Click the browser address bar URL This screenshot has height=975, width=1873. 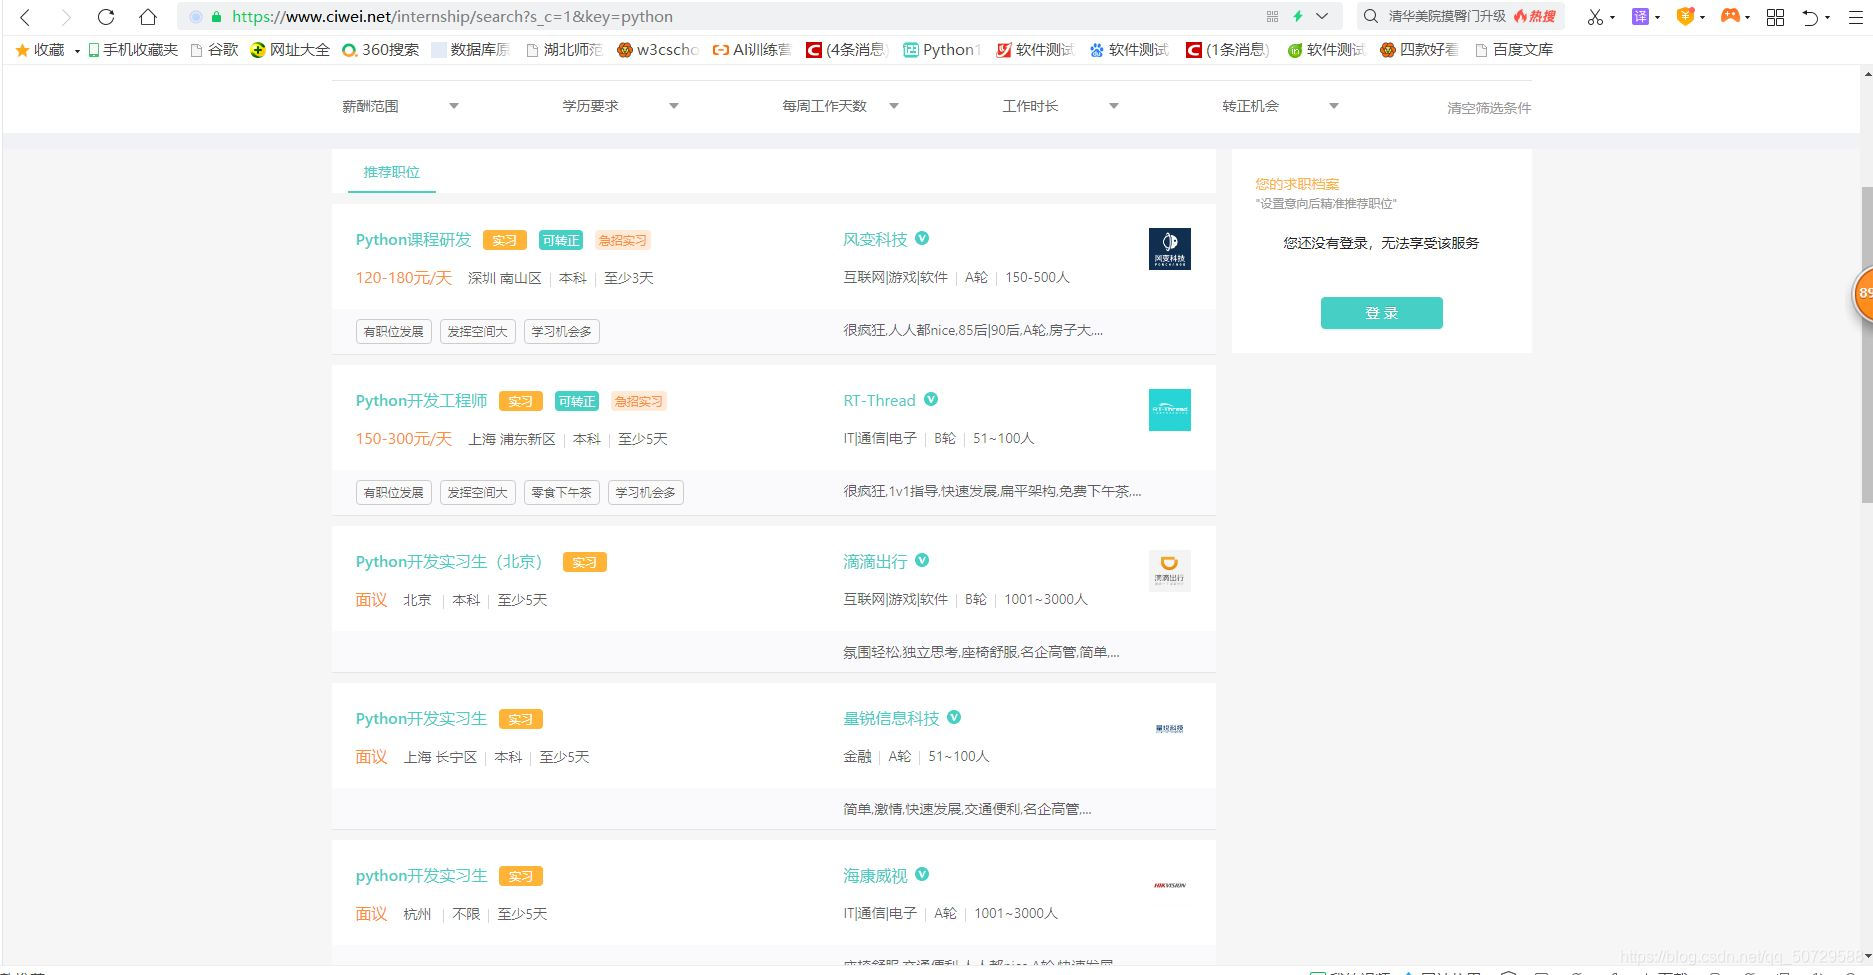(452, 17)
